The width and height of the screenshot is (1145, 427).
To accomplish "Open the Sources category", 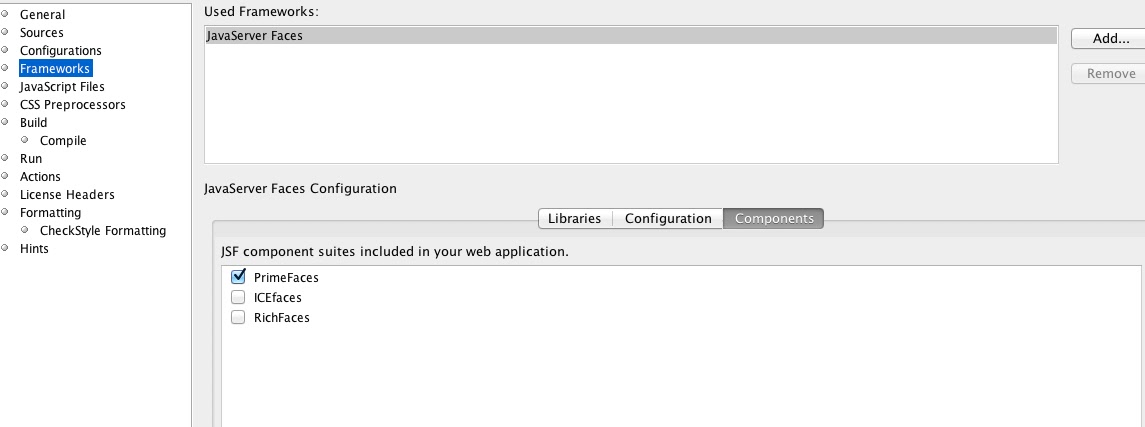I will pyautogui.click(x=42, y=33).
